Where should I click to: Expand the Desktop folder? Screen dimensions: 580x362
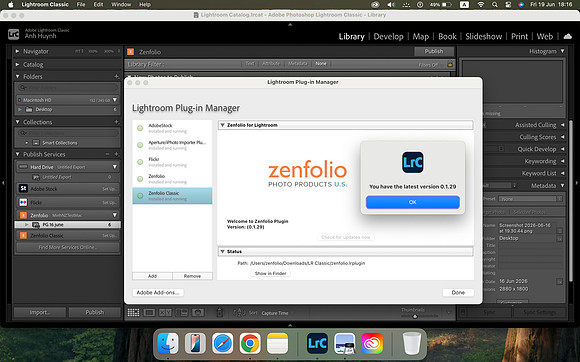click(x=20, y=109)
